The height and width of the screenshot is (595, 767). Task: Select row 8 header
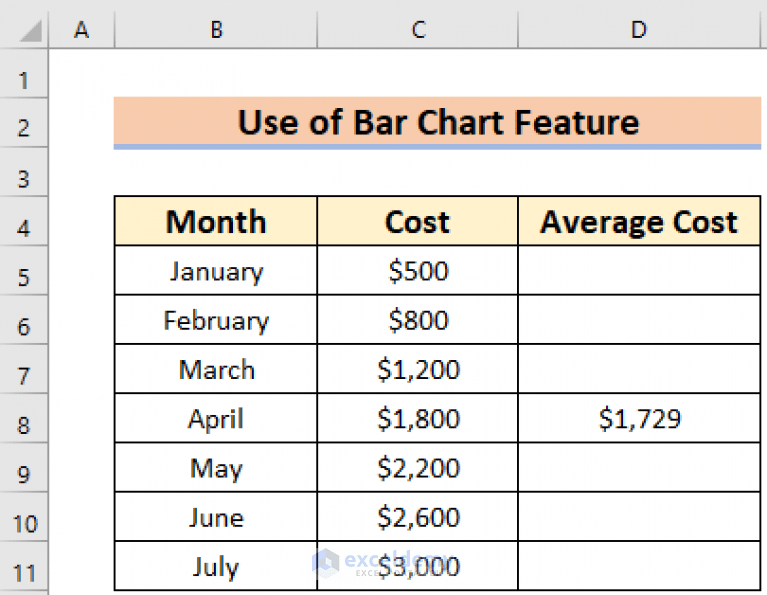click(x=24, y=425)
